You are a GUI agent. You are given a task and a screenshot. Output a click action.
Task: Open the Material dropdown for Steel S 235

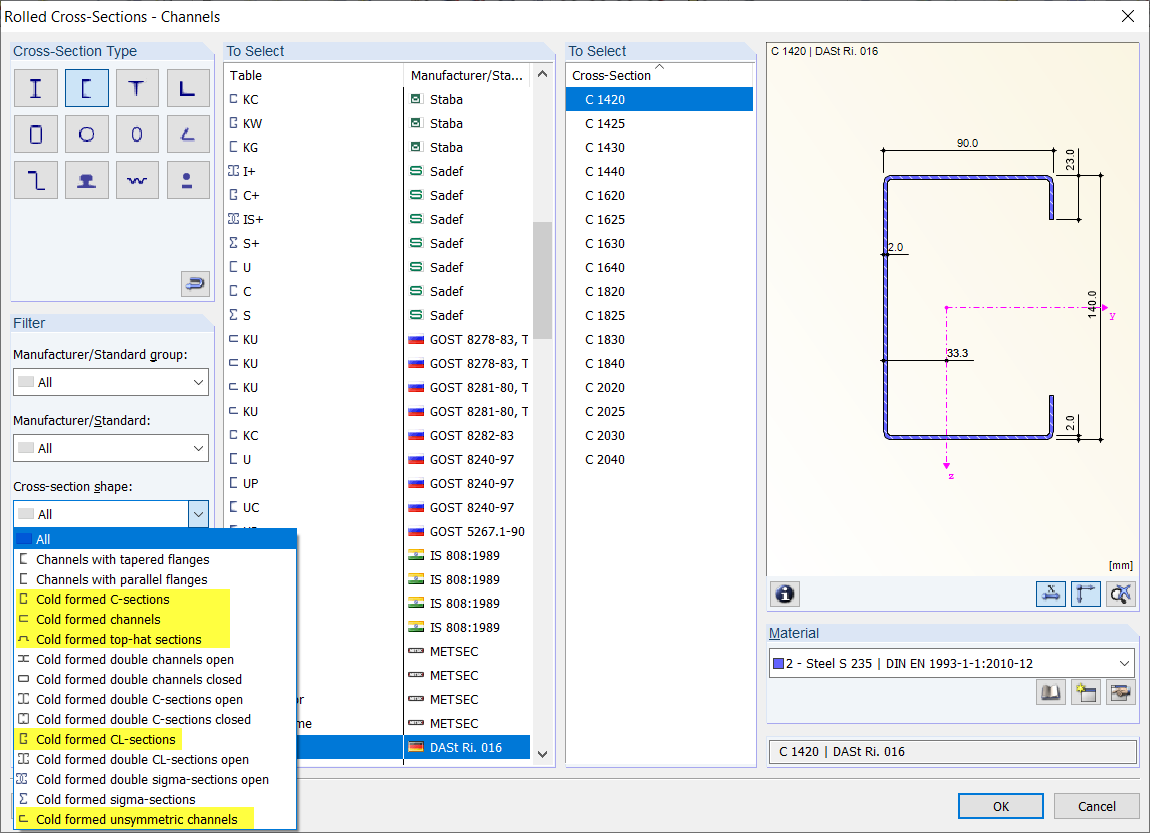952,662
